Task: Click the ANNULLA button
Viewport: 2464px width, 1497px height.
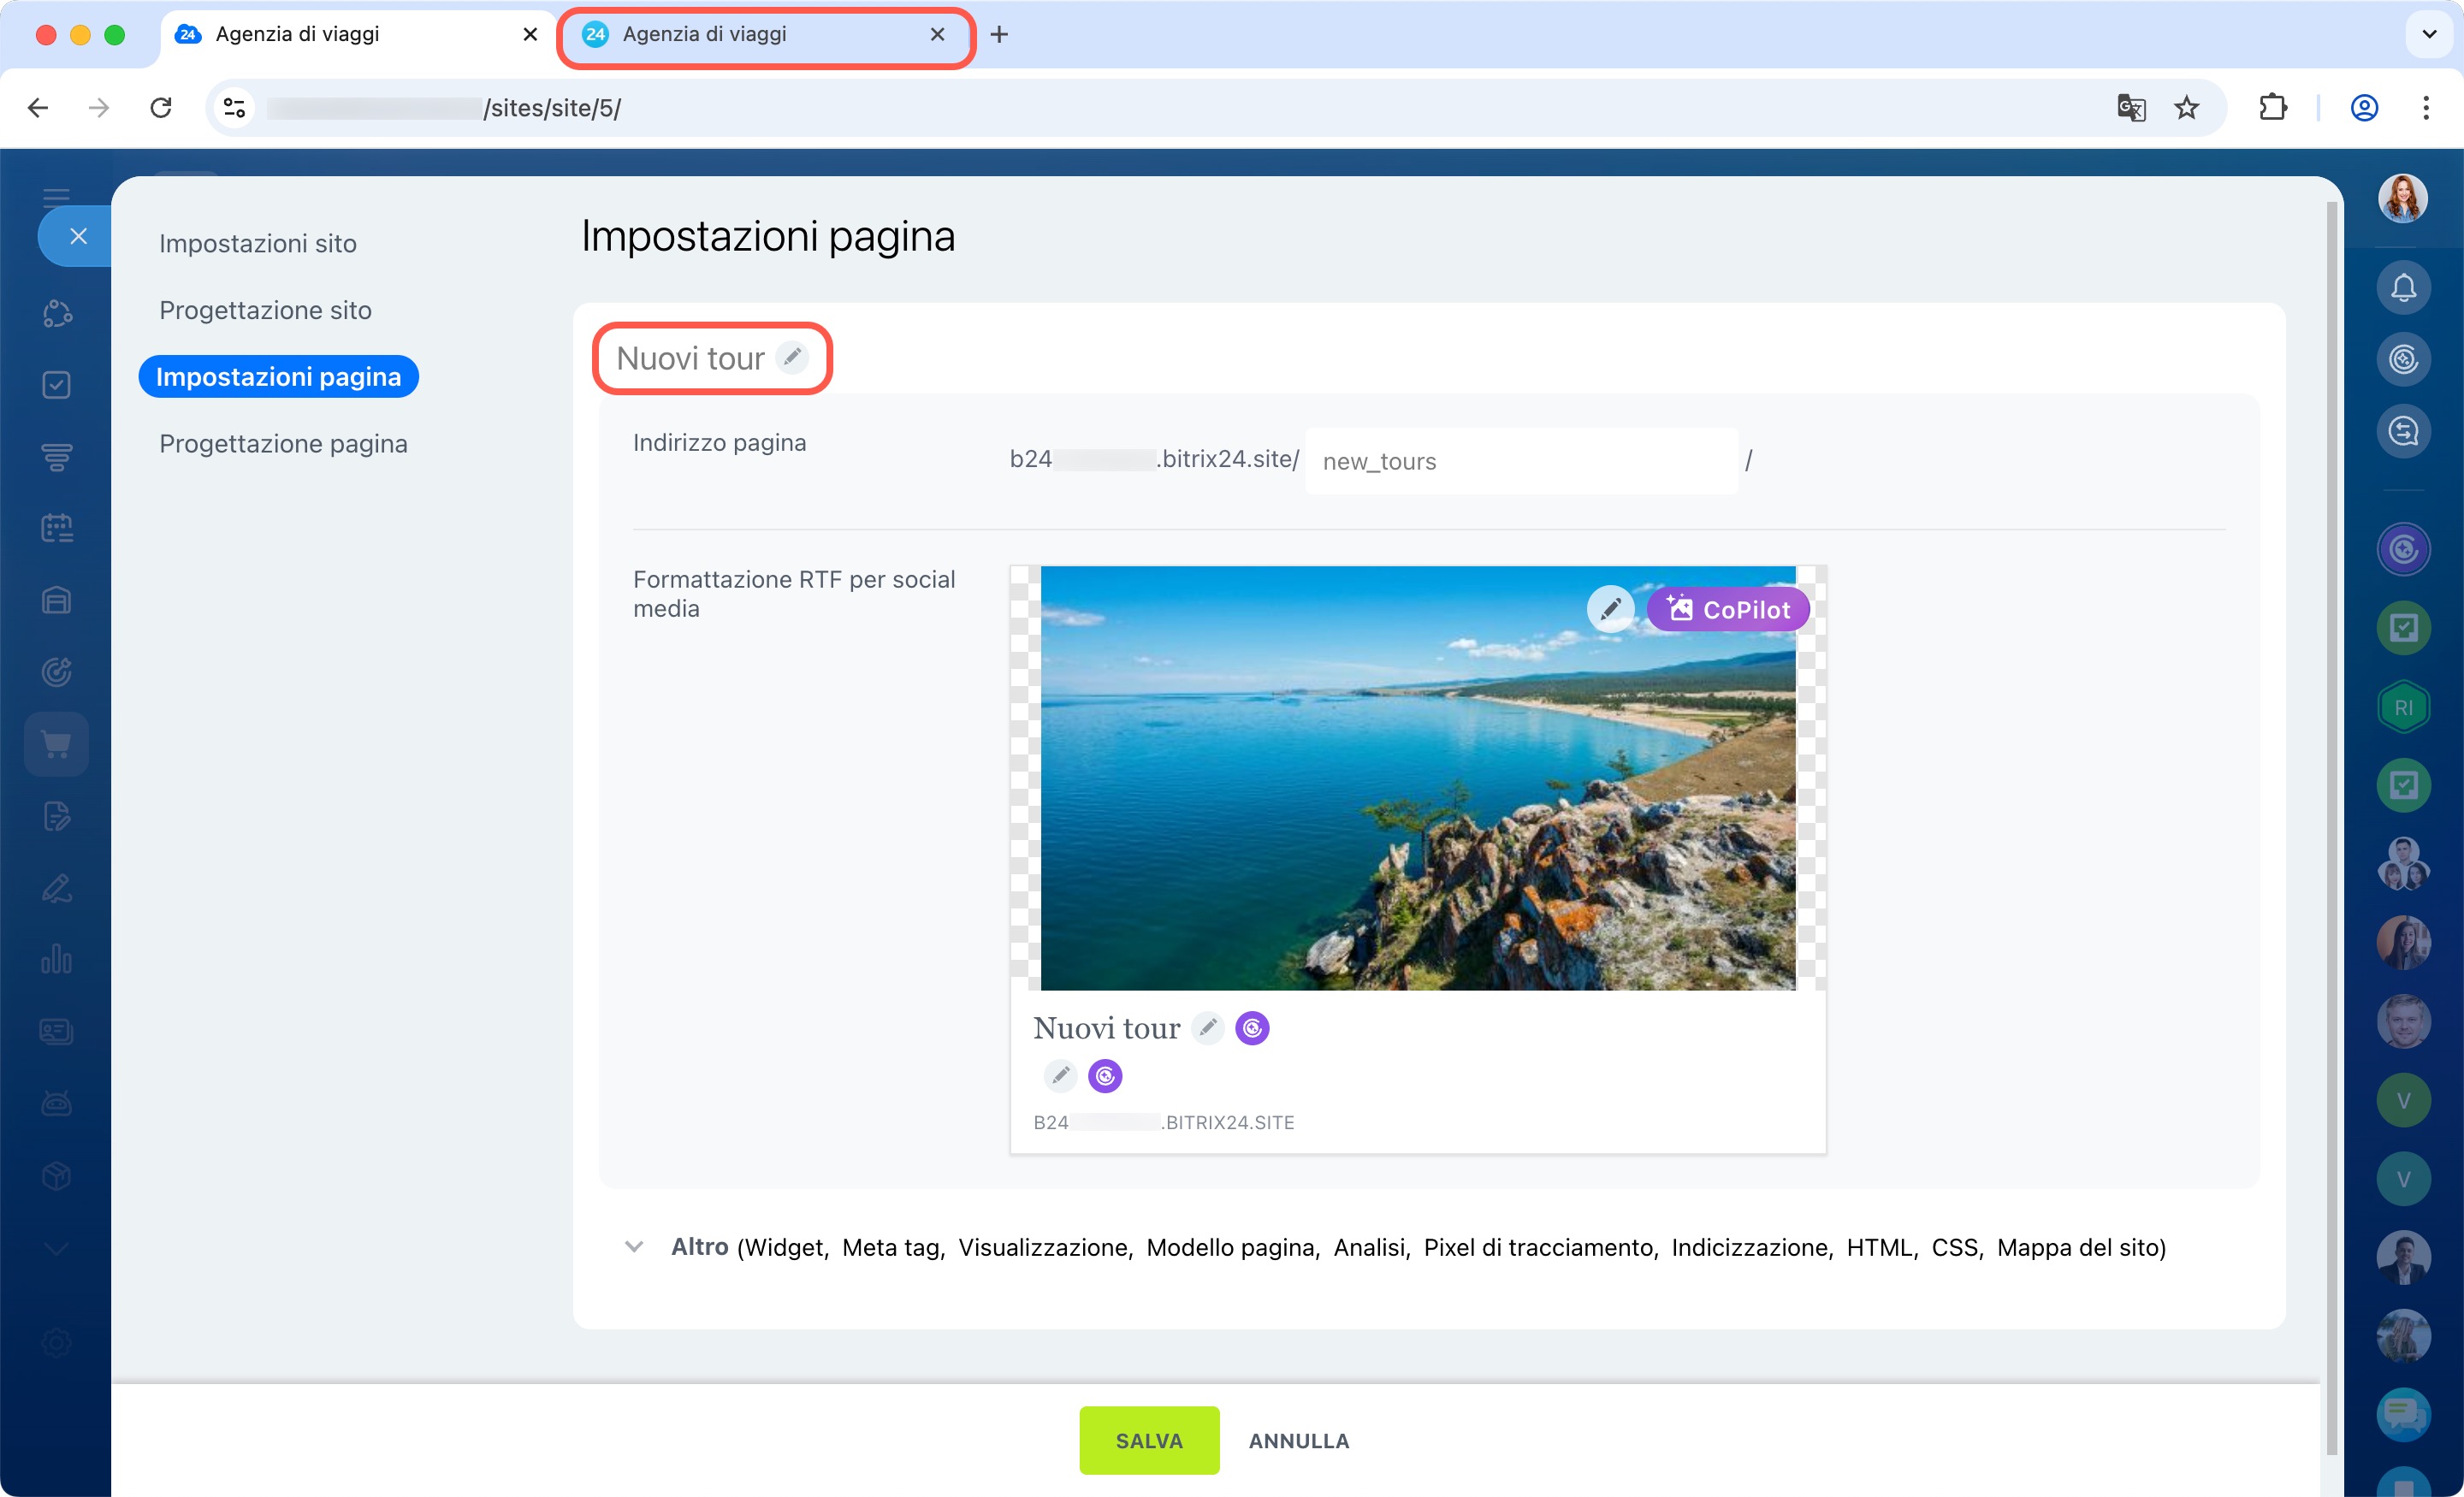Action: [x=1298, y=1440]
